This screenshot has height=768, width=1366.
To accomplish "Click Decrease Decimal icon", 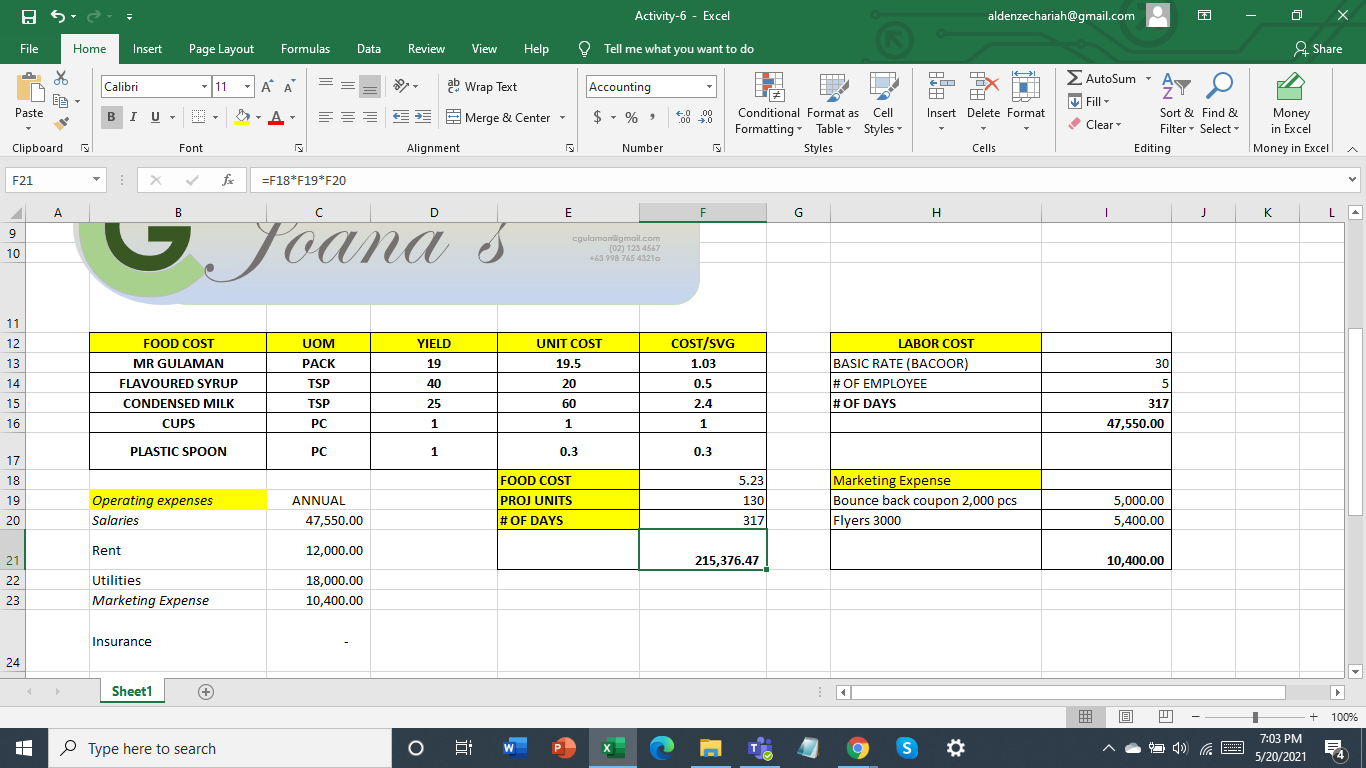I will click(705, 118).
